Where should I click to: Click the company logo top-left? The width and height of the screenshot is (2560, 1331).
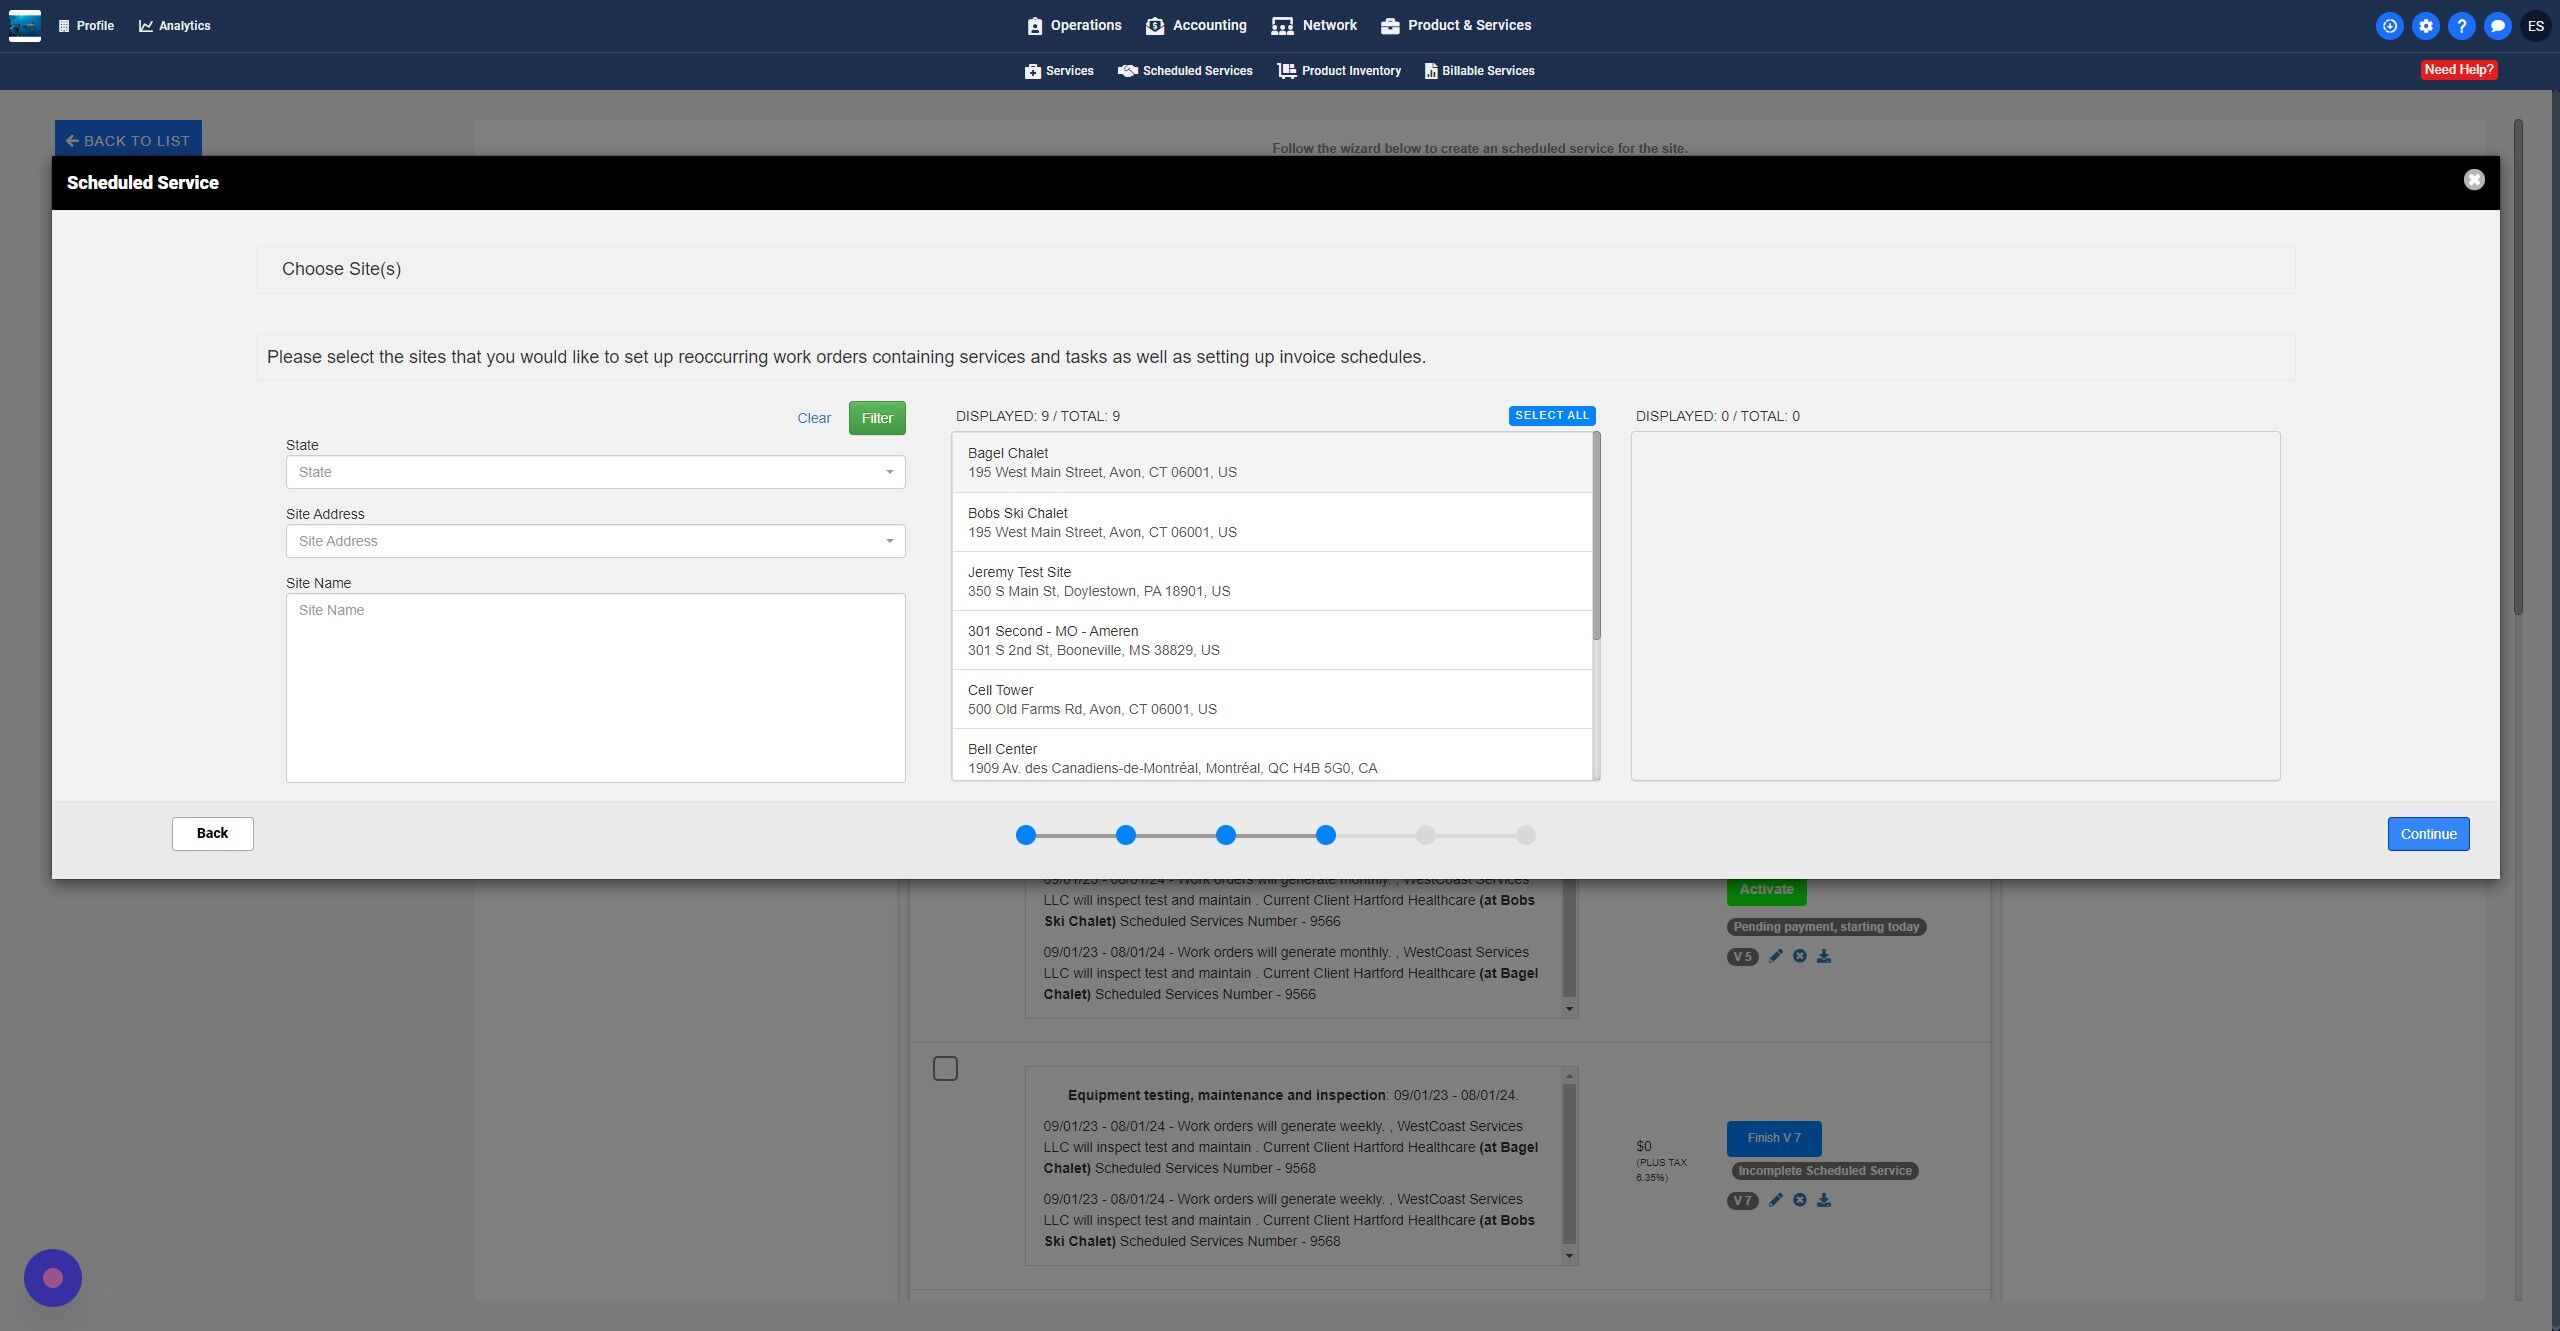(x=25, y=25)
